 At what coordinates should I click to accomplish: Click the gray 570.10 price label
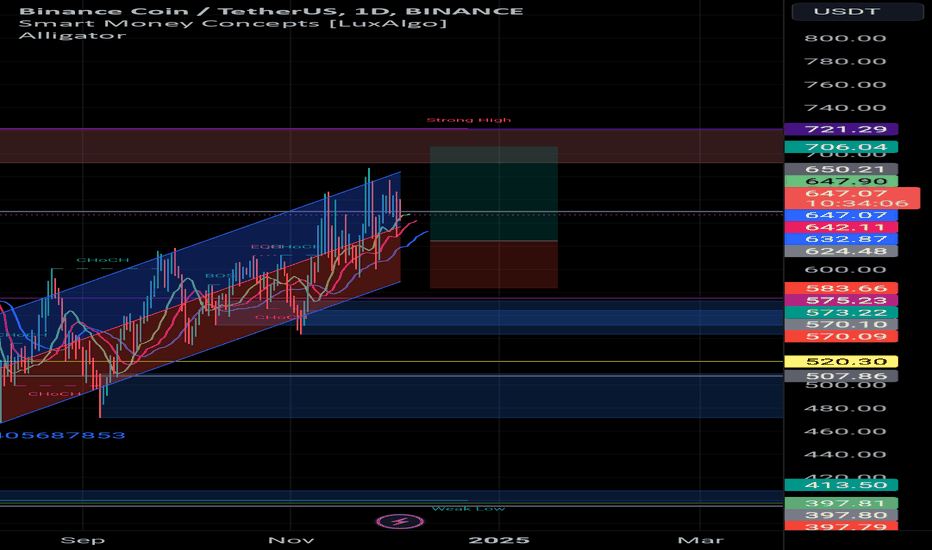coord(841,324)
